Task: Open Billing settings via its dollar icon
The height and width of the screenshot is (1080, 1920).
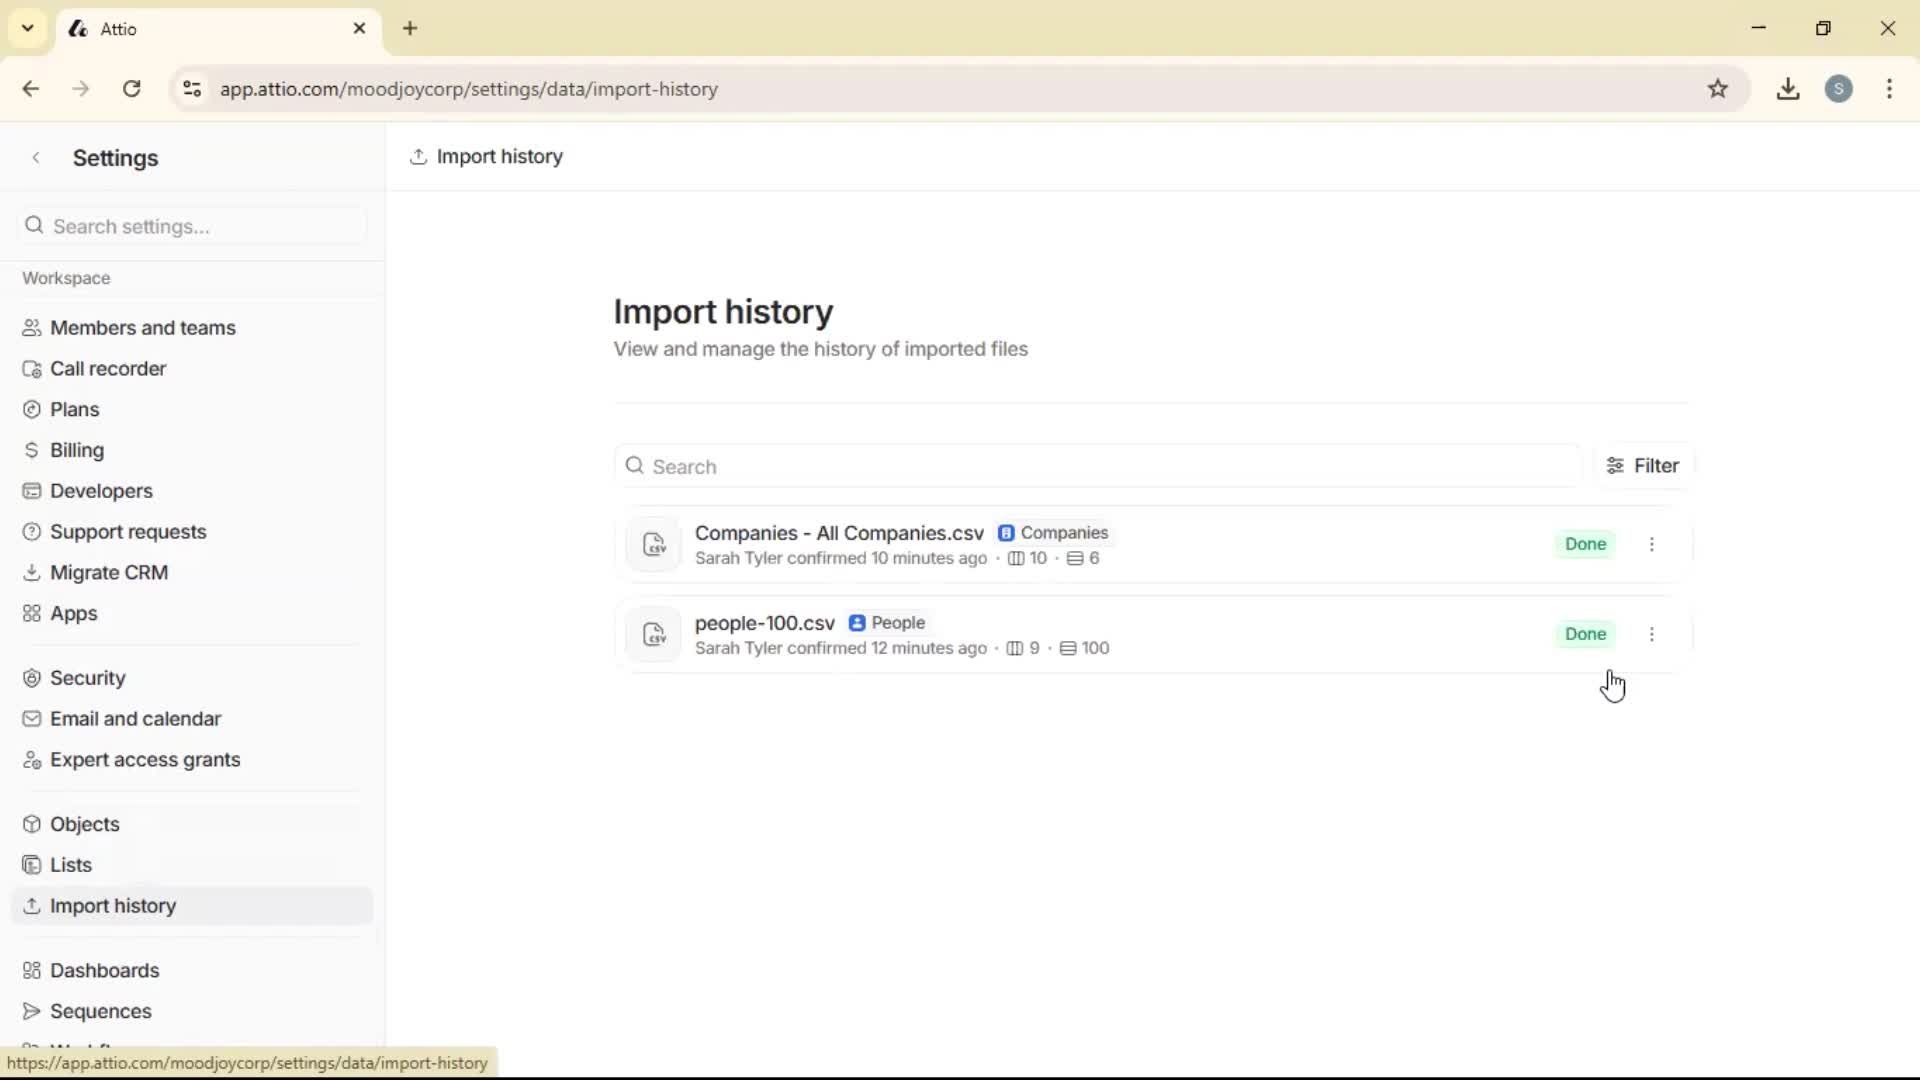Action: 32,449
